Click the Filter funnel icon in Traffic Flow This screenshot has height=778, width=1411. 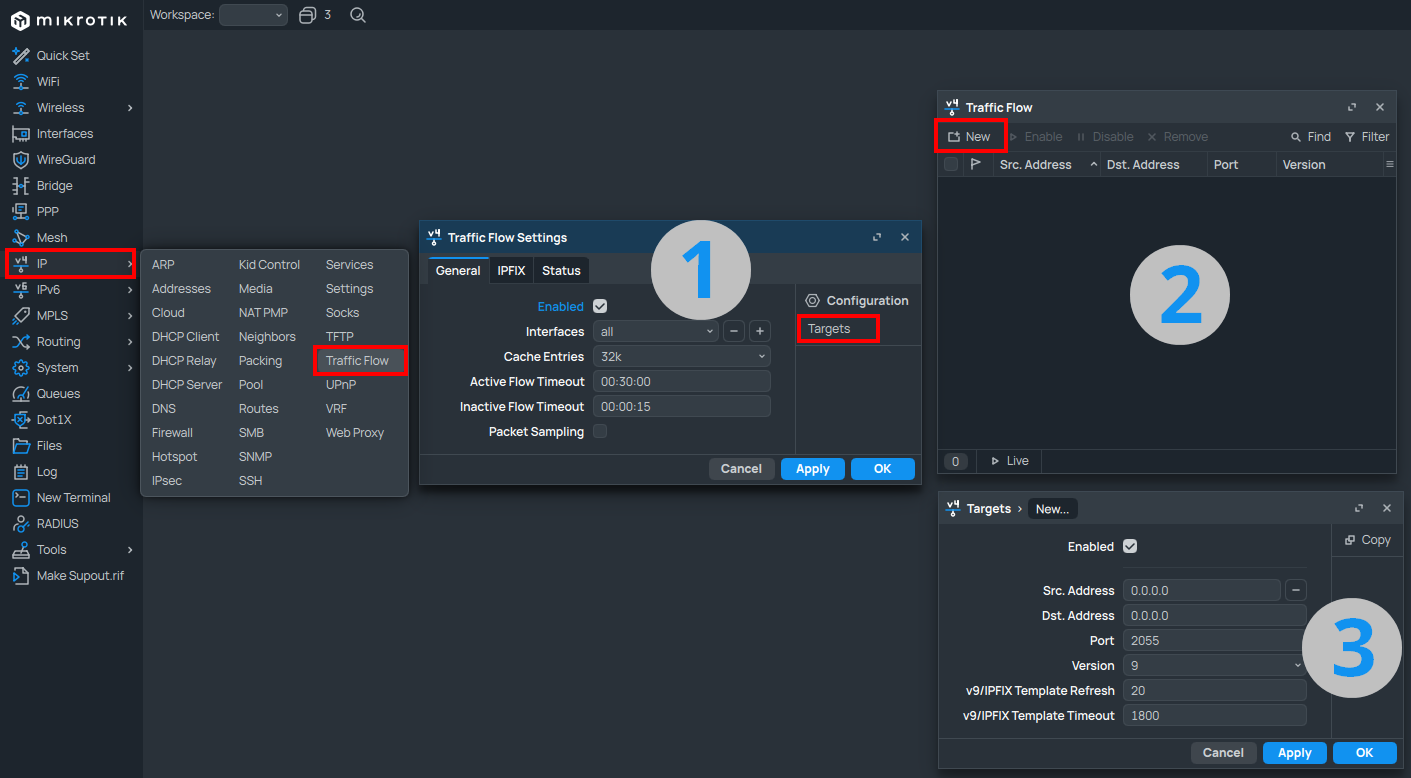coord(1350,137)
